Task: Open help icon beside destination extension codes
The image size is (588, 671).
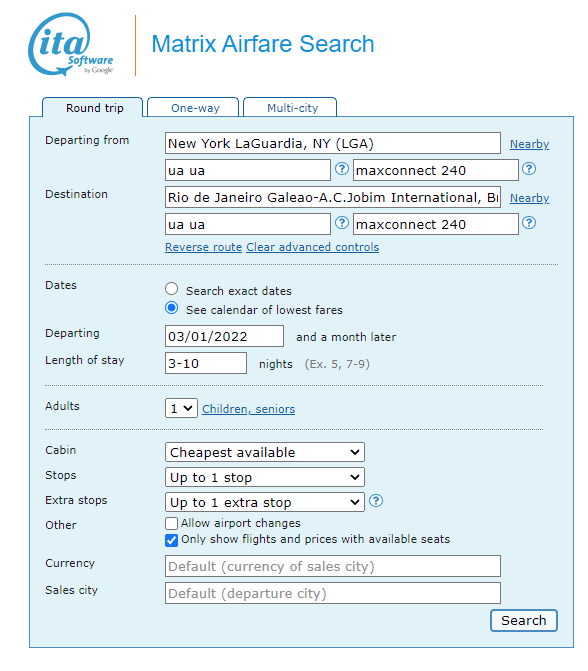Action: (x=529, y=223)
